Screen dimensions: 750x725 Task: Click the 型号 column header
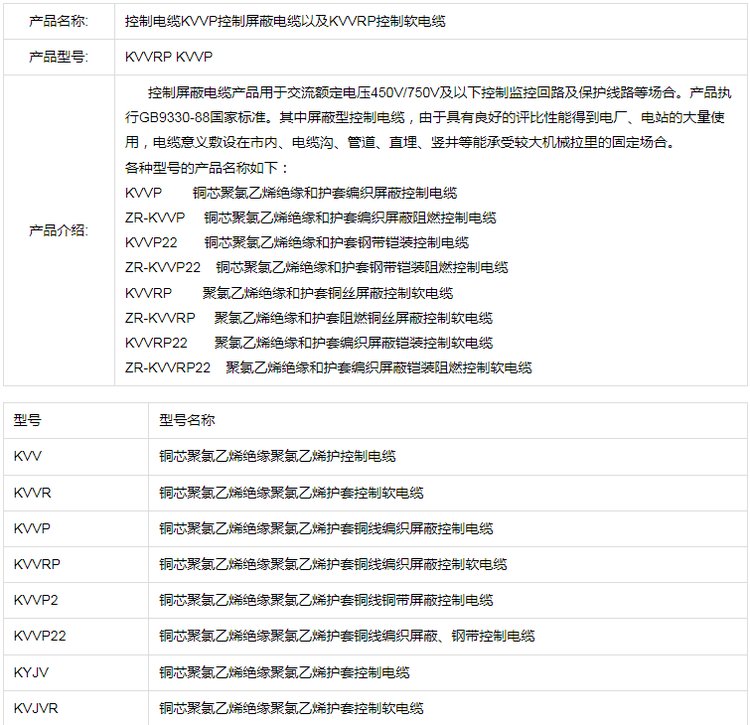tap(76, 420)
